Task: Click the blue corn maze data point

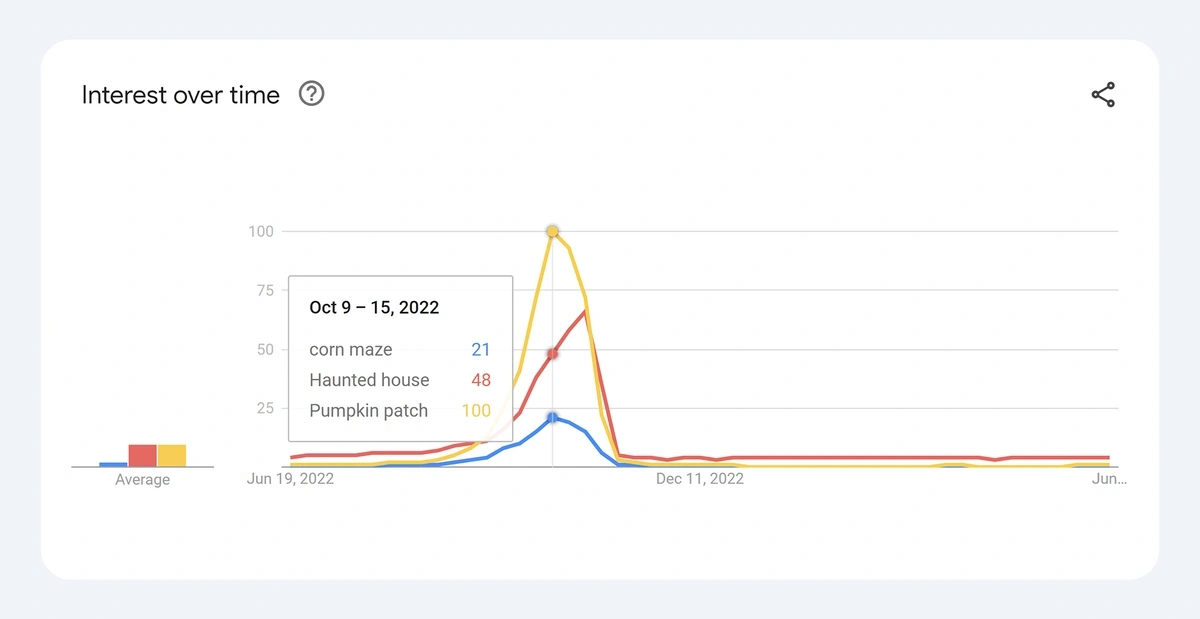Action: pos(552,417)
